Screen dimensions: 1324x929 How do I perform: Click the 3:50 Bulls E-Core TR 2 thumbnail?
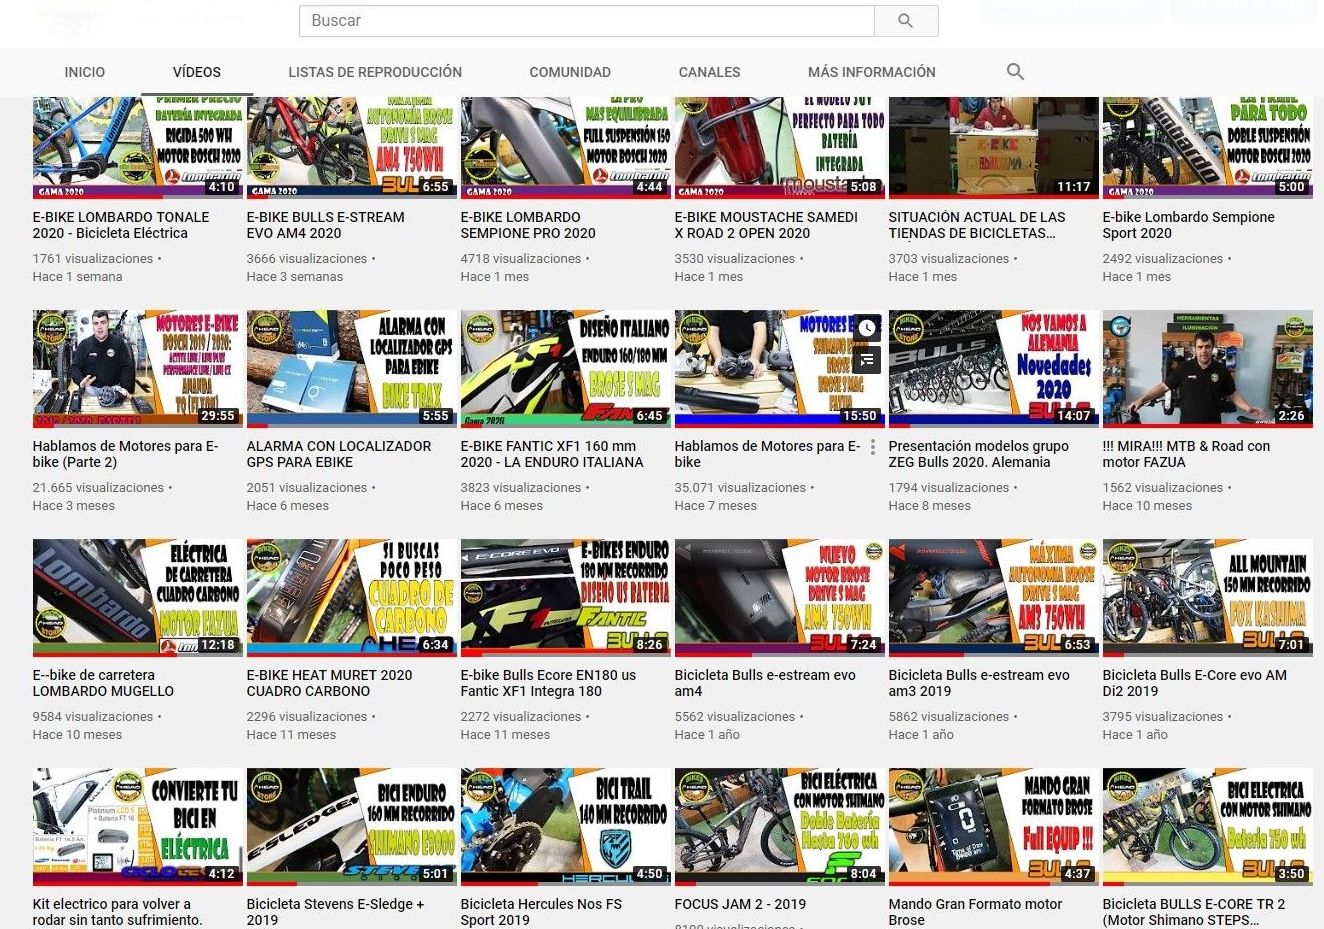(x=1208, y=826)
